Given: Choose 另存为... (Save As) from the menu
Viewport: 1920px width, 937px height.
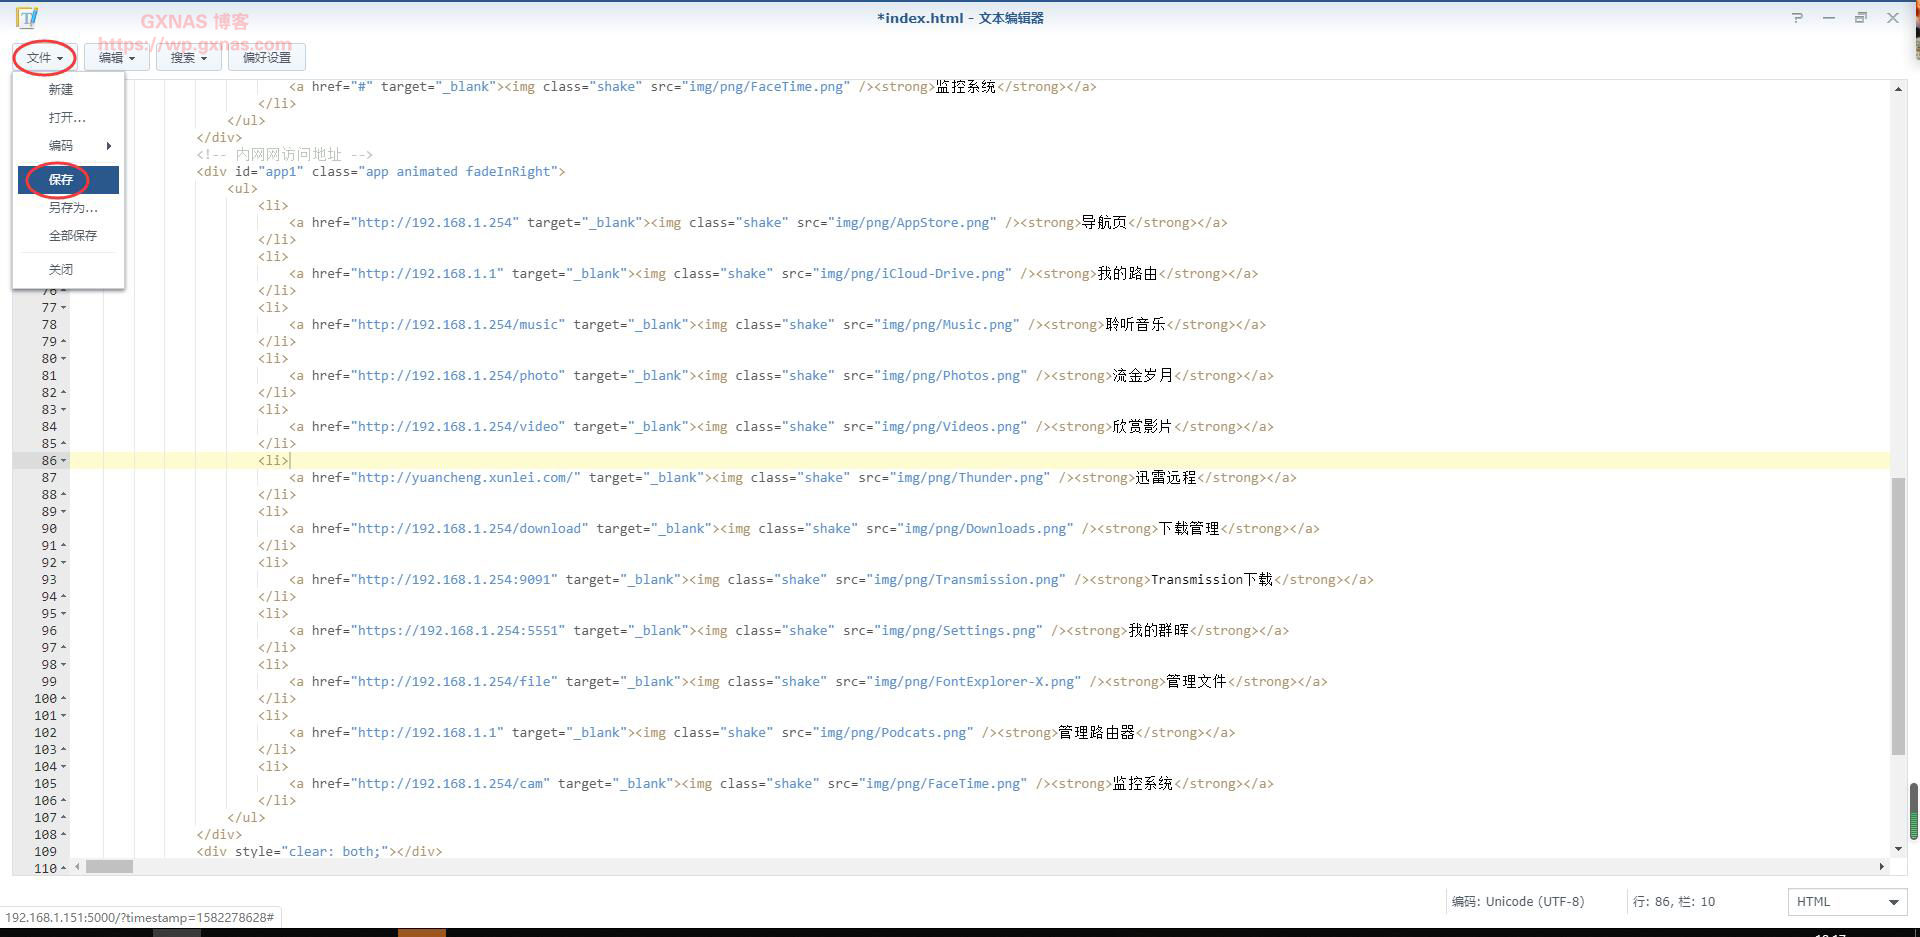Looking at the screenshot, I should pyautogui.click(x=73, y=208).
